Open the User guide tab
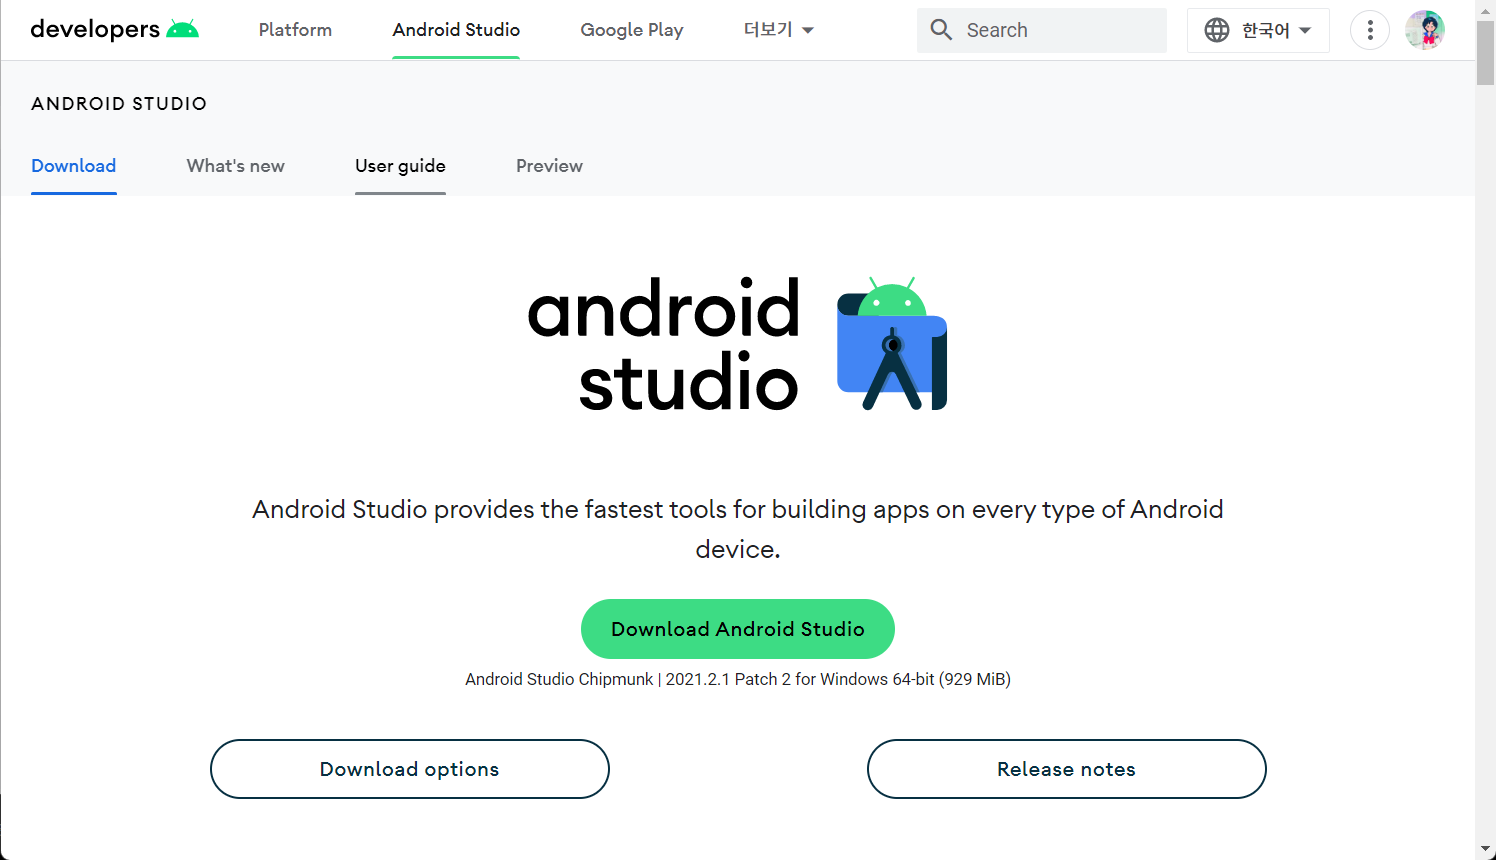1496x860 pixels. click(x=400, y=166)
